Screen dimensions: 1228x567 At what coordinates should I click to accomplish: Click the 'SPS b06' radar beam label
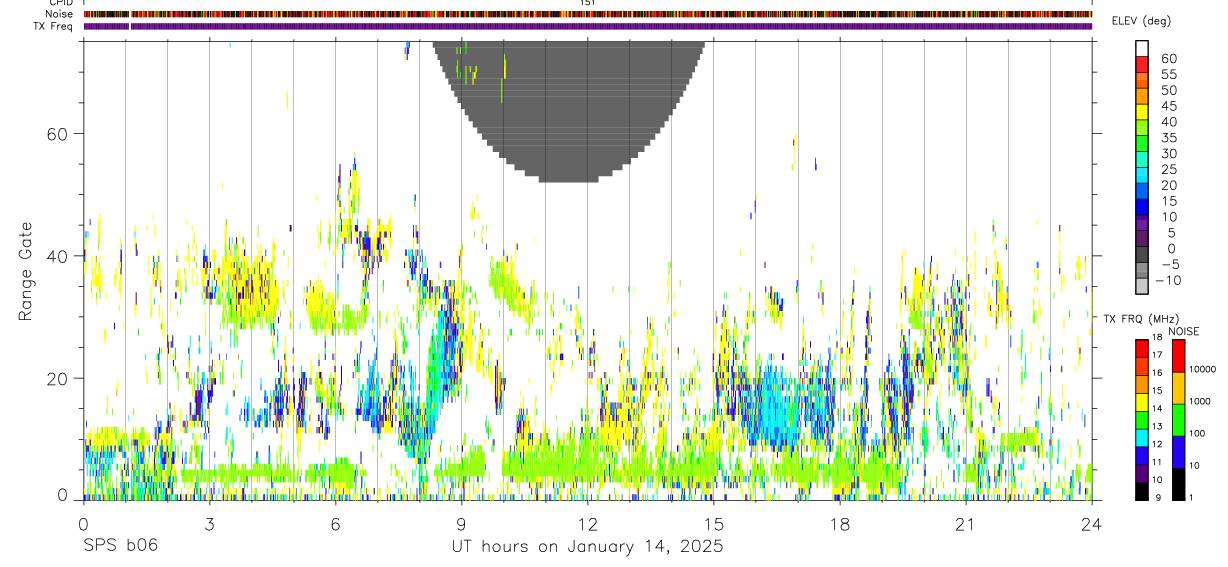pos(120,546)
